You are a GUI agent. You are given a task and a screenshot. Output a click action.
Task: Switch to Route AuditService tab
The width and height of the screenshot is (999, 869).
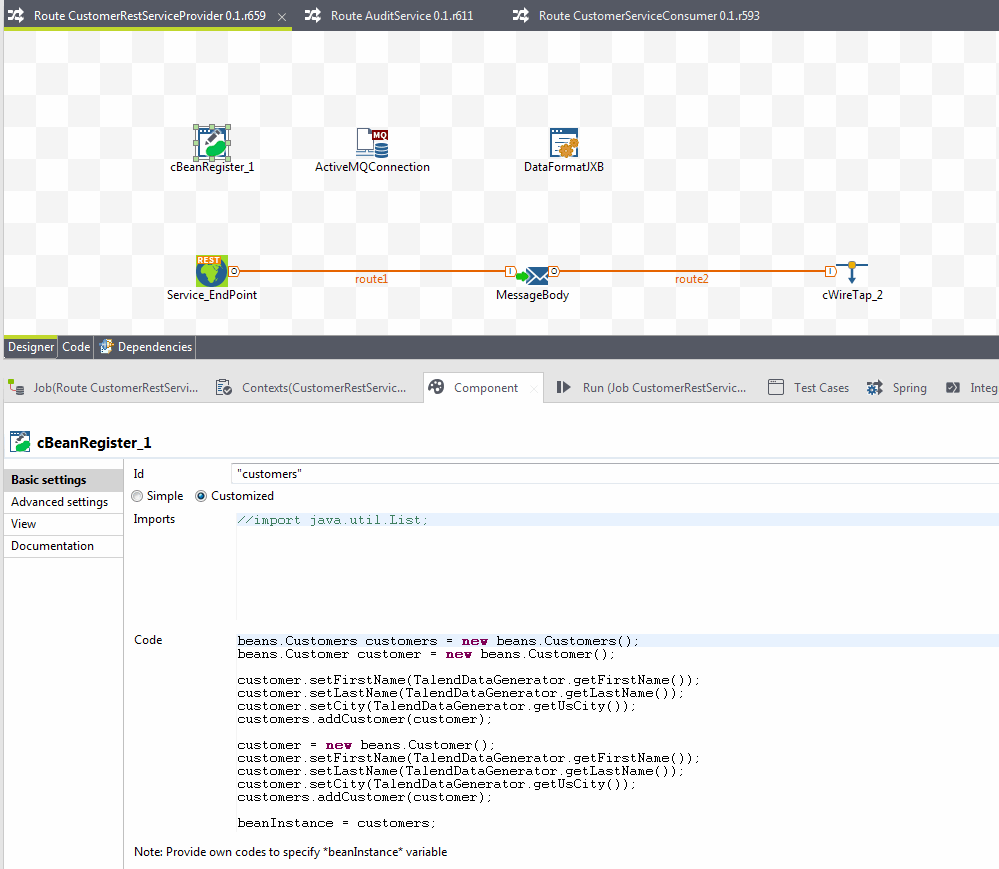[401, 16]
